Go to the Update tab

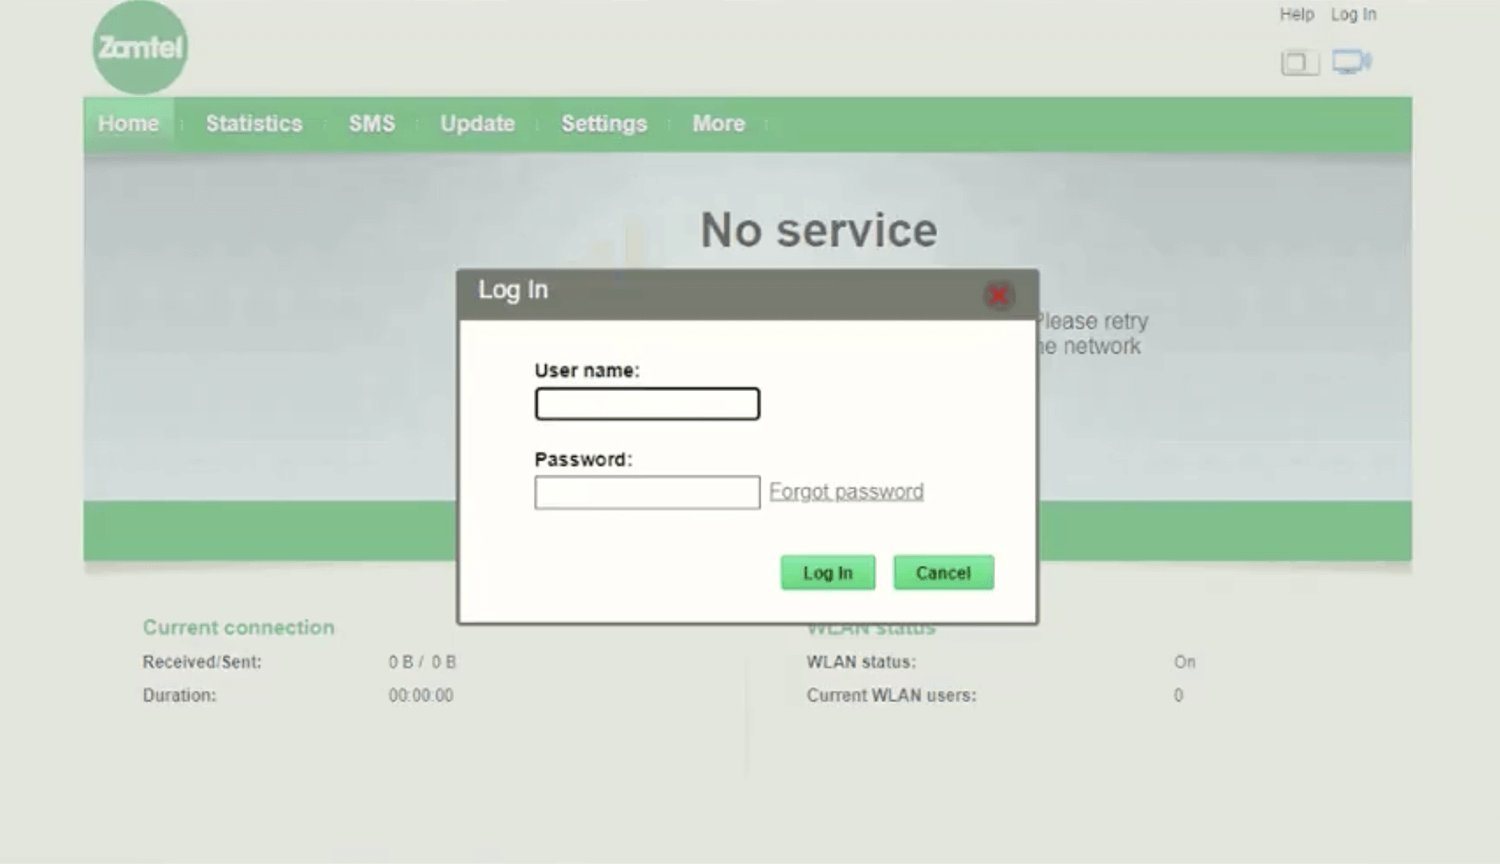click(477, 124)
